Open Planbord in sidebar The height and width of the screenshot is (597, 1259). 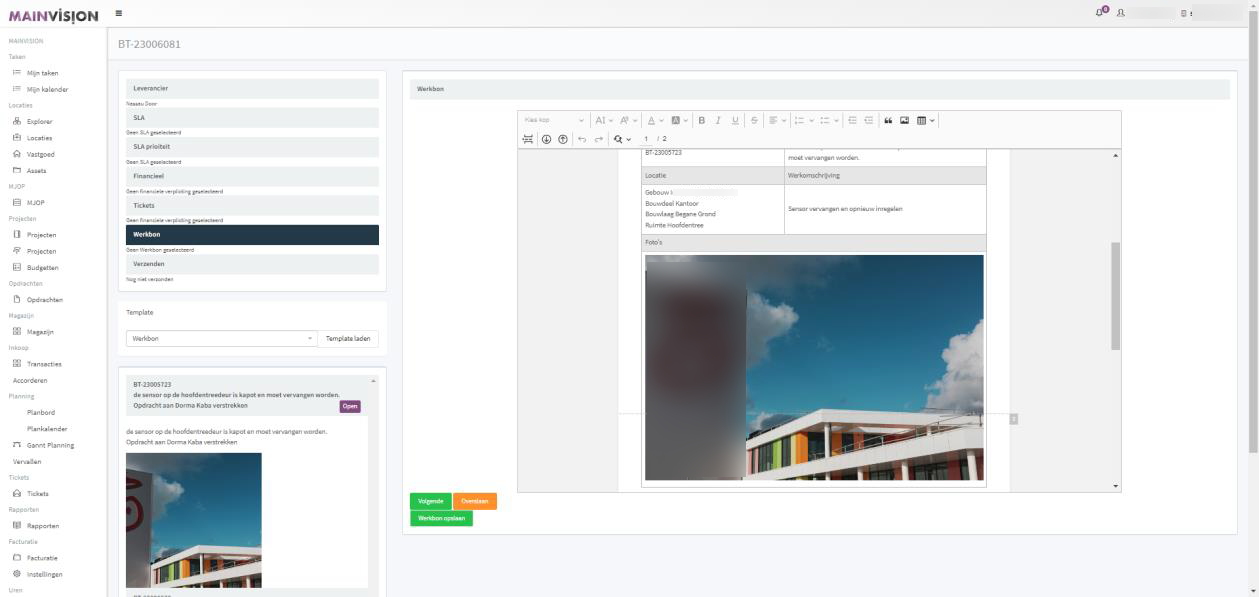pos(41,412)
